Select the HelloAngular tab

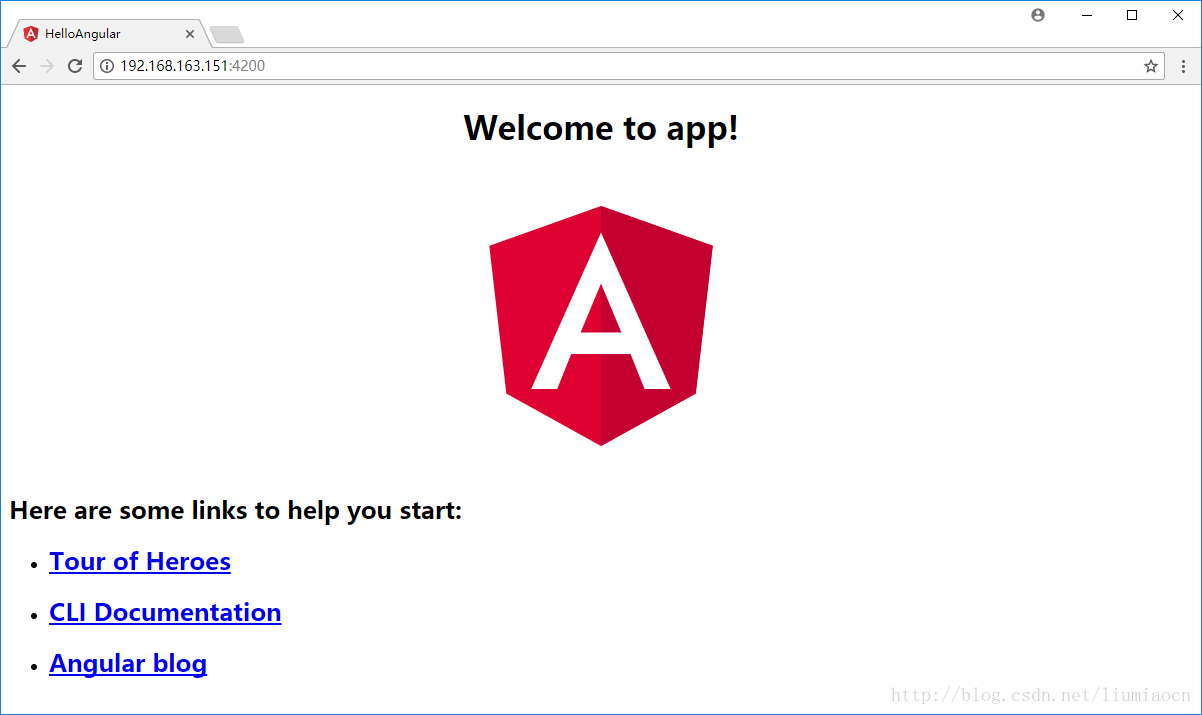pos(107,34)
